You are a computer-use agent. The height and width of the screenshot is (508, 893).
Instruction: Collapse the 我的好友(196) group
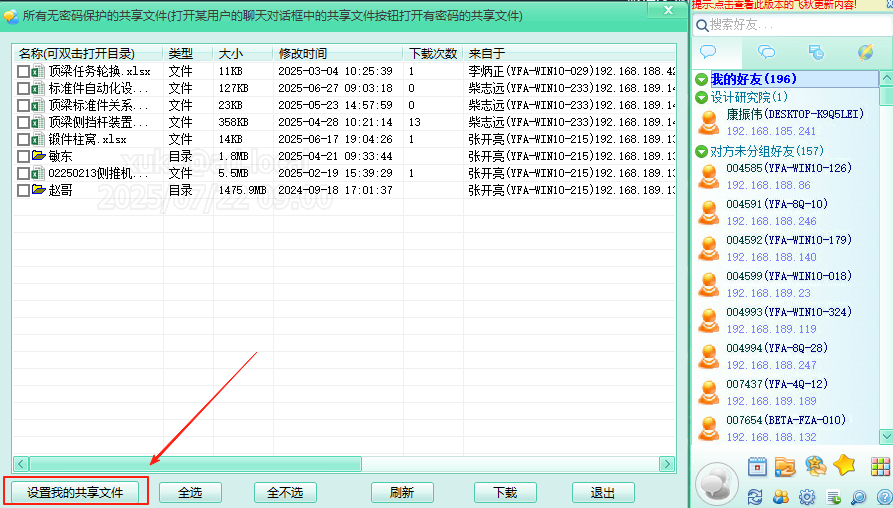click(x=702, y=79)
